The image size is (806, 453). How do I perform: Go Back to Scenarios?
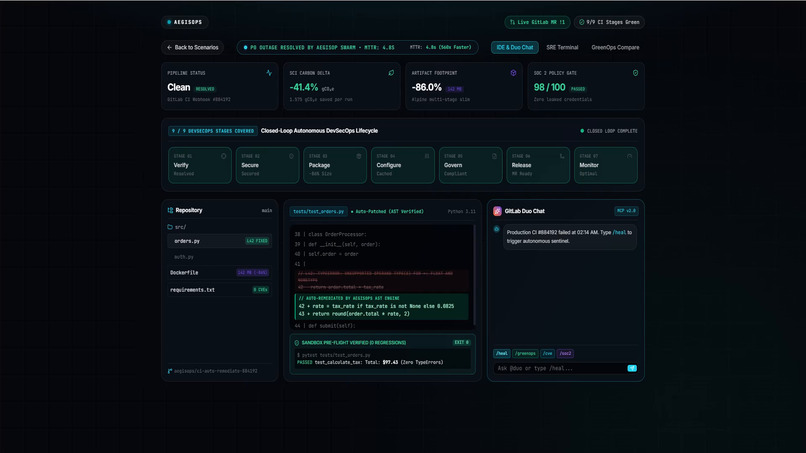pyautogui.click(x=192, y=47)
